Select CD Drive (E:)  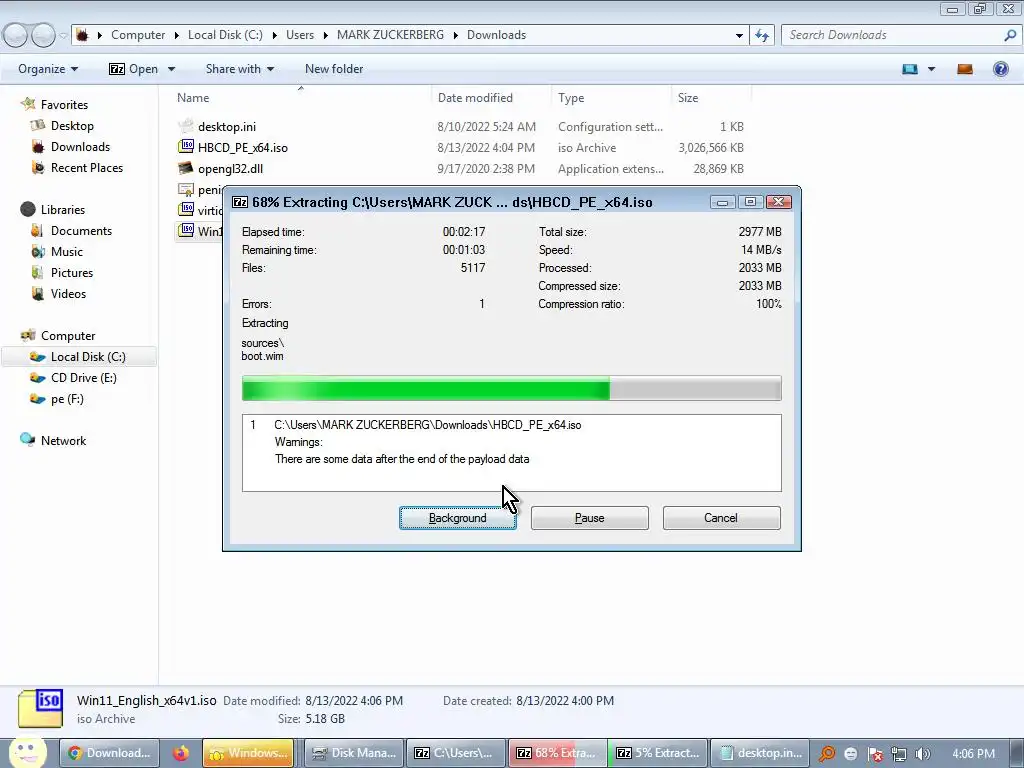point(84,377)
